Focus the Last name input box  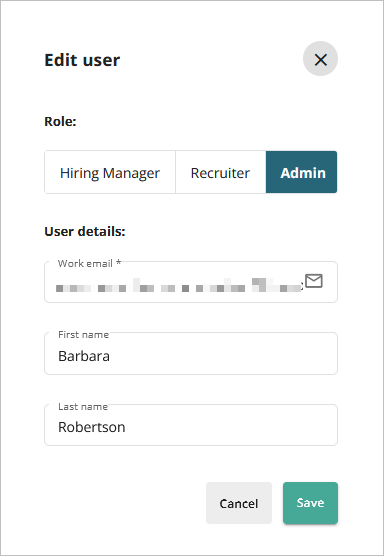[191, 425]
